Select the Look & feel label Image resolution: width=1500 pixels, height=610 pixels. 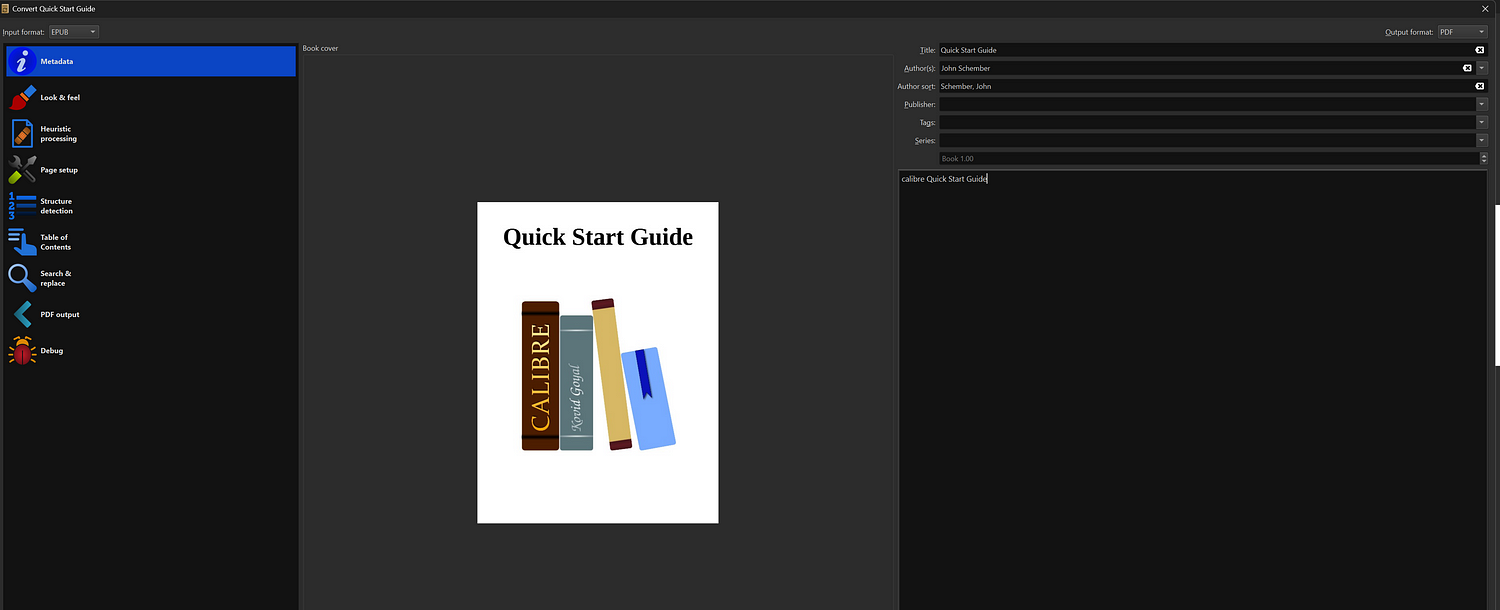60,98
